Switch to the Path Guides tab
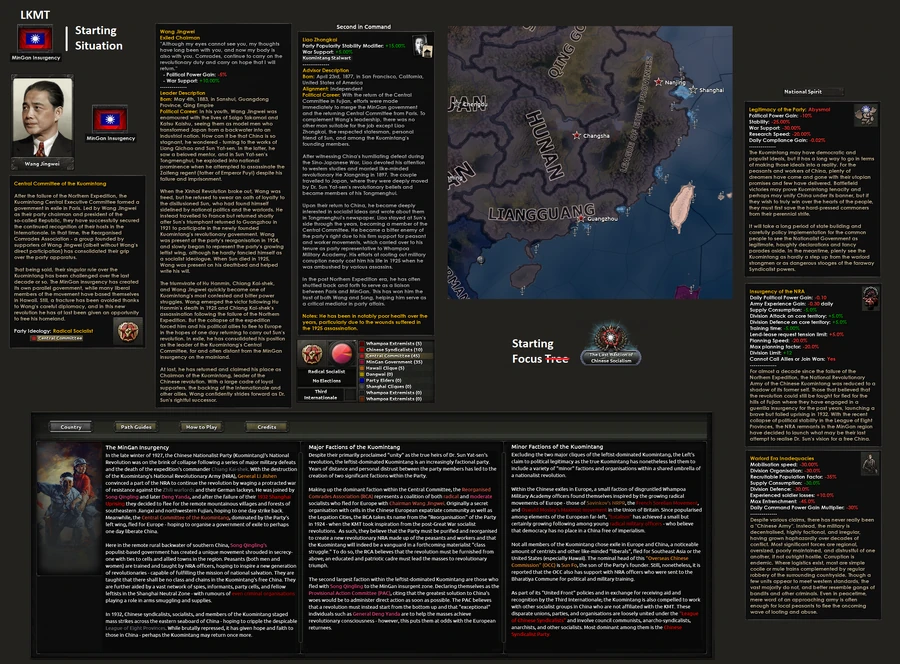This screenshot has height=664, width=900. coord(135,428)
